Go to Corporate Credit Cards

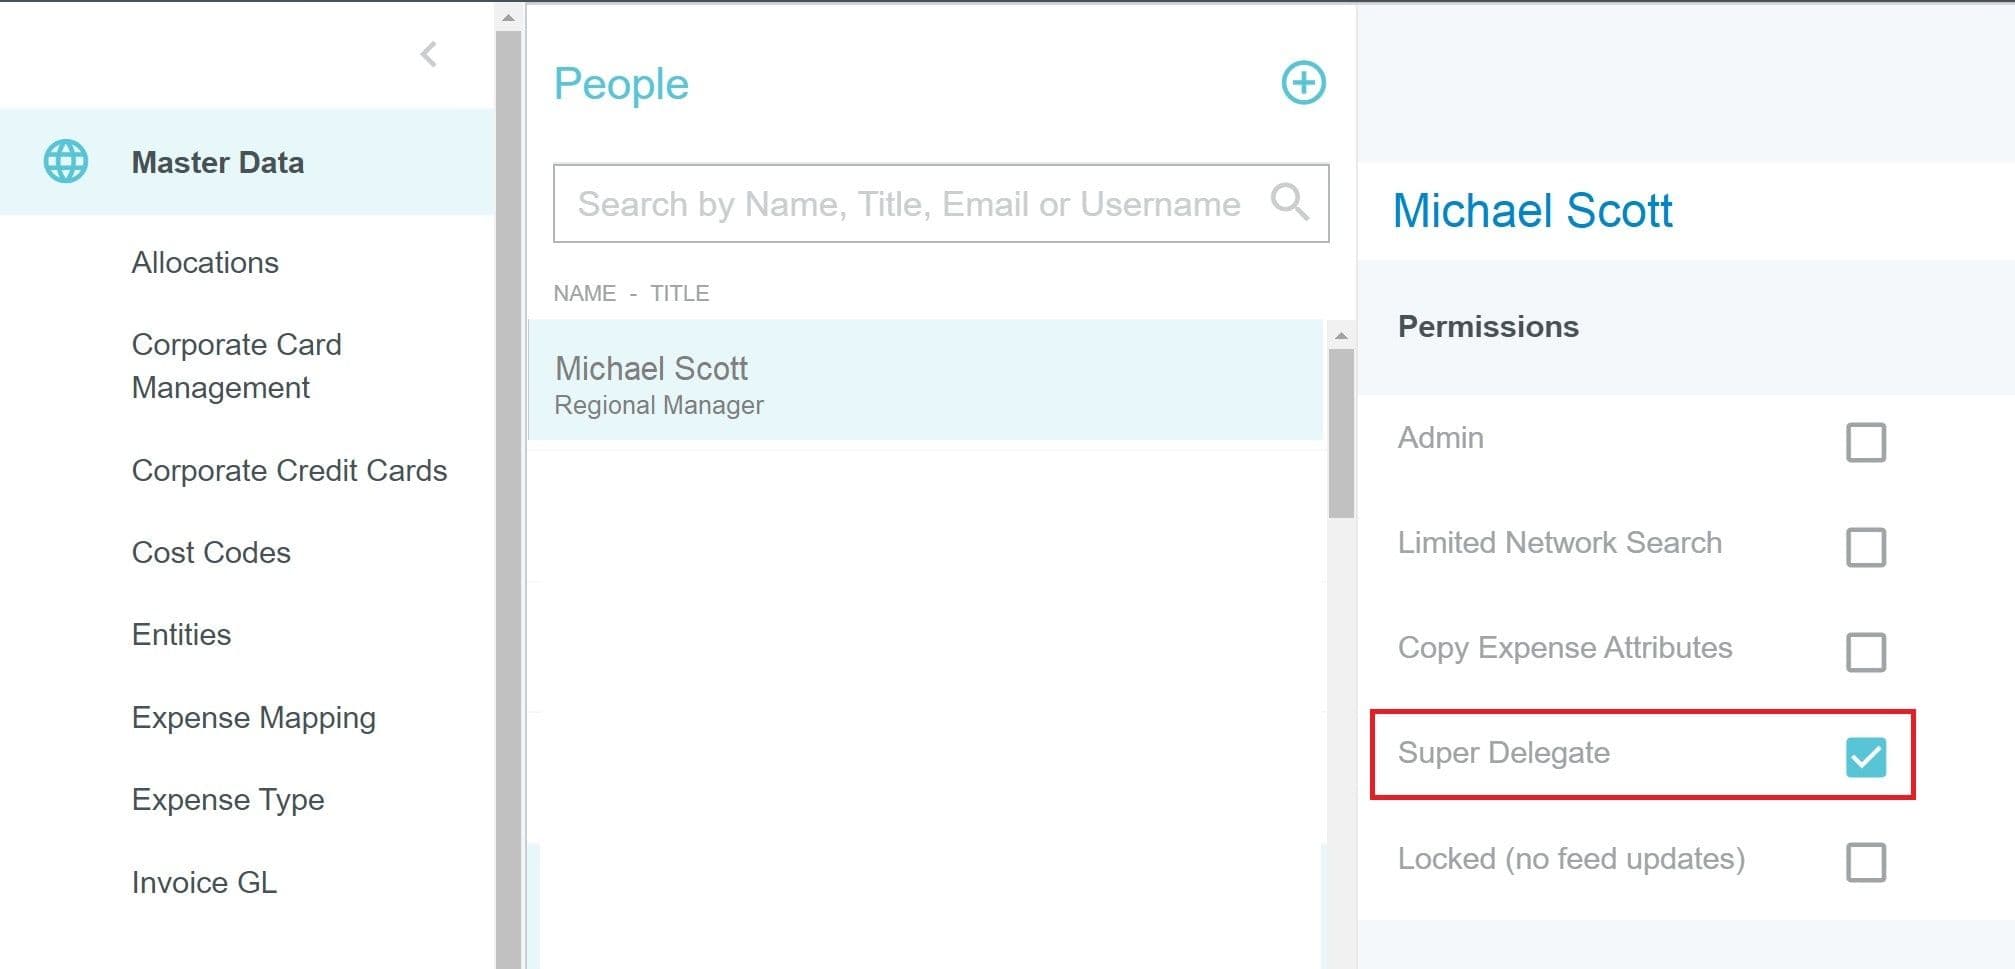(x=289, y=471)
